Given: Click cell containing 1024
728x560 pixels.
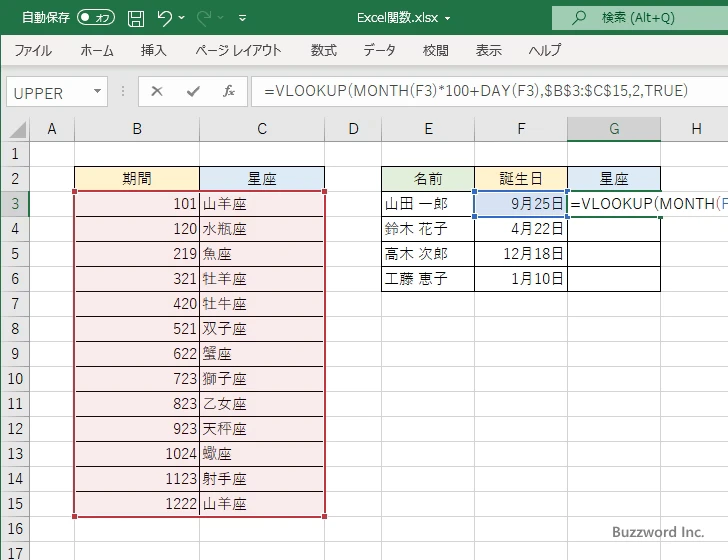Looking at the screenshot, I should pos(137,454).
